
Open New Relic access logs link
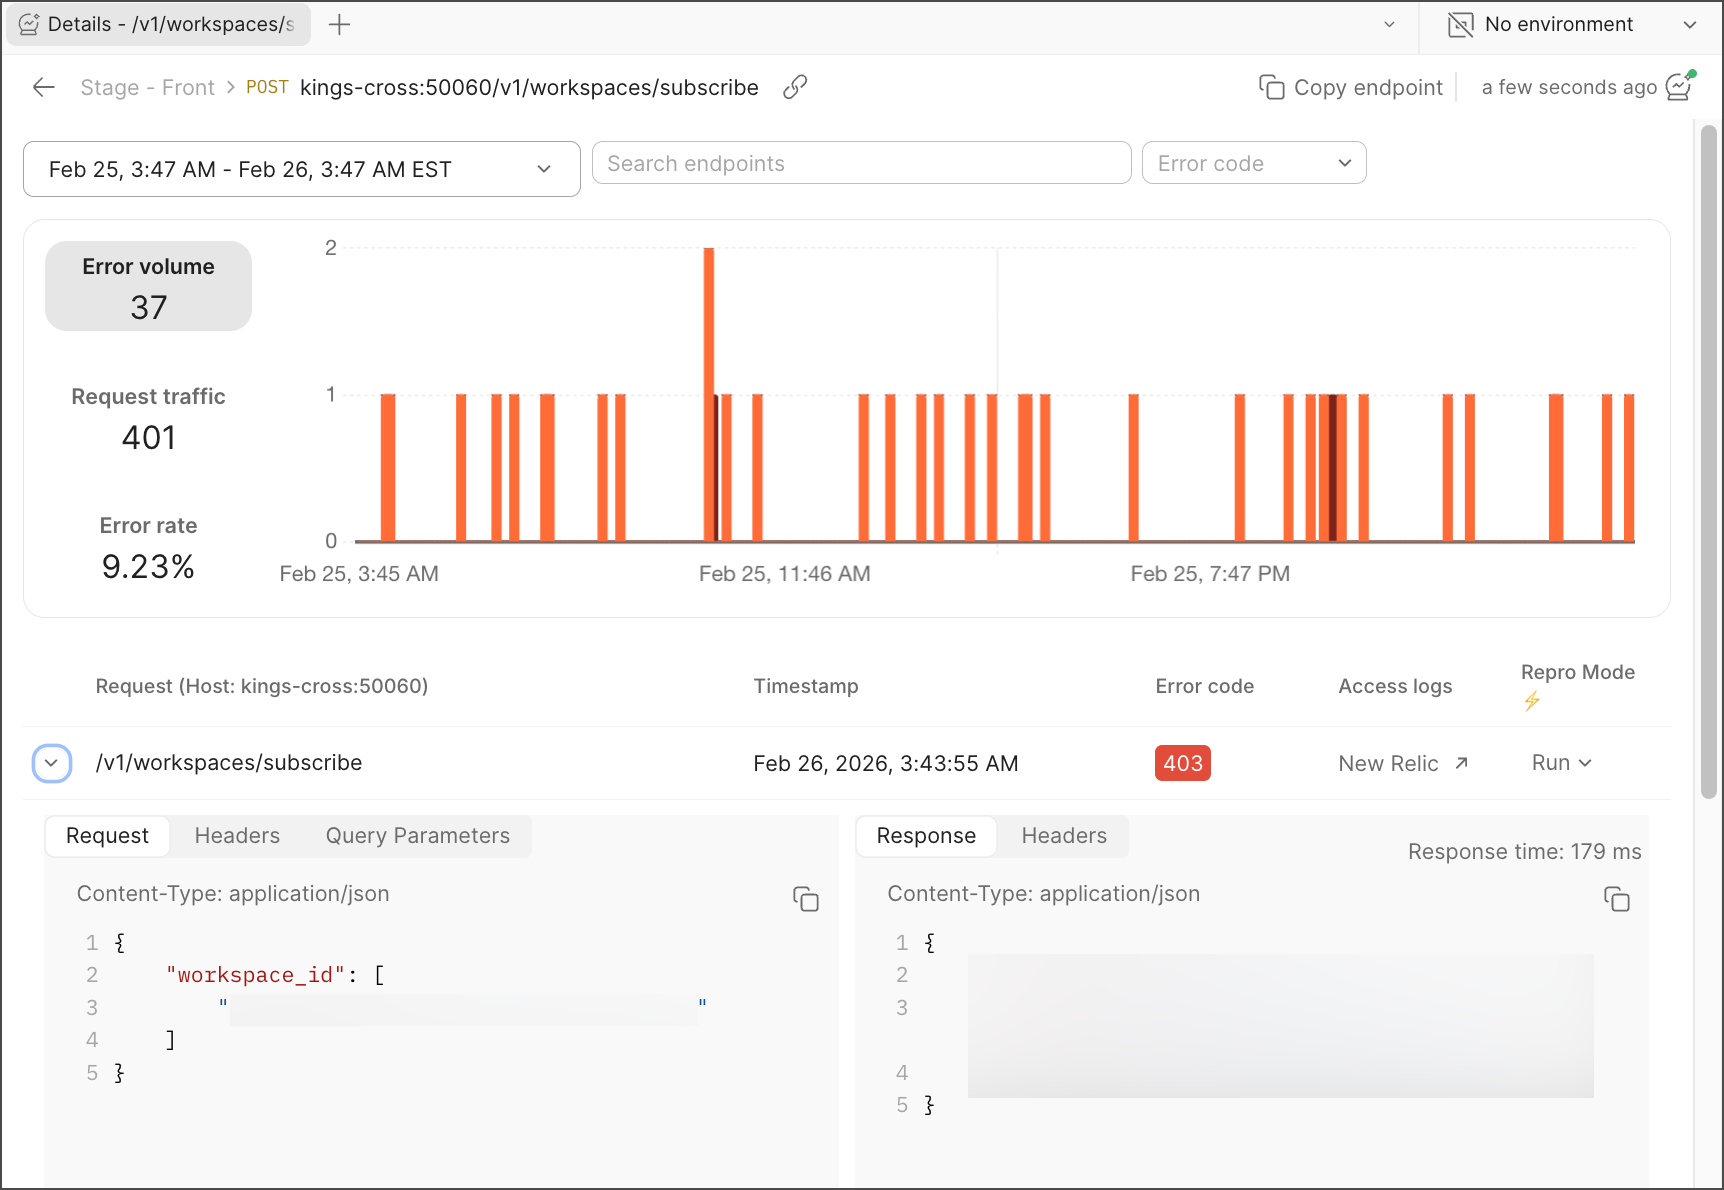point(1403,764)
